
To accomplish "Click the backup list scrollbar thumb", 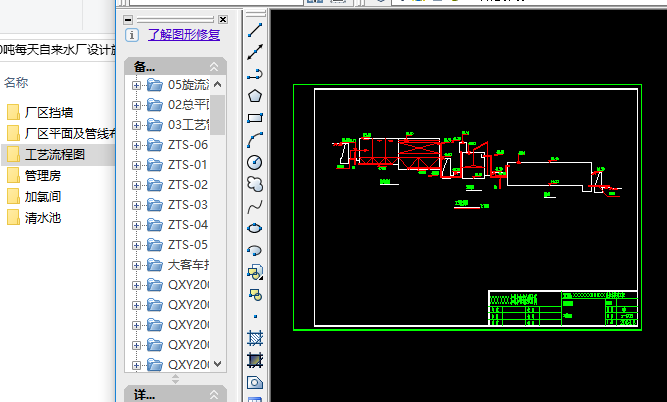I will (x=217, y=114).
